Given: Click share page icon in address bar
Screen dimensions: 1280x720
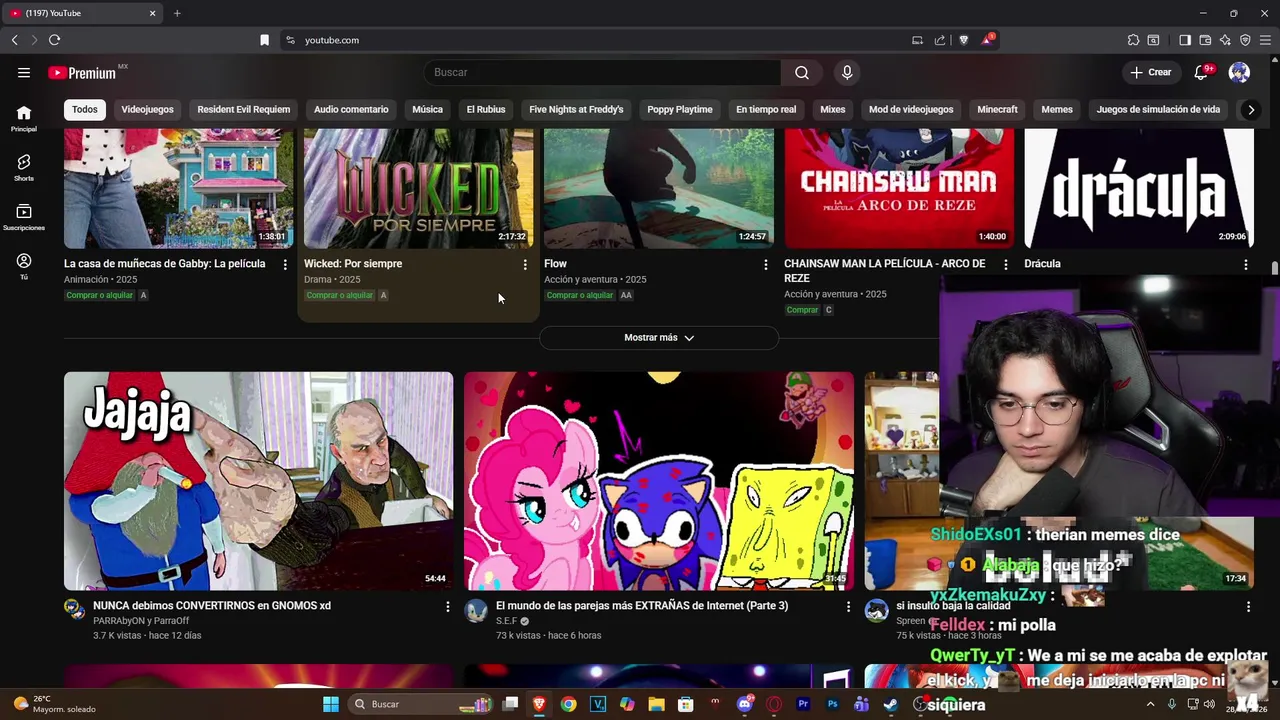Looking at the screenshot, I should coord(940,40).
